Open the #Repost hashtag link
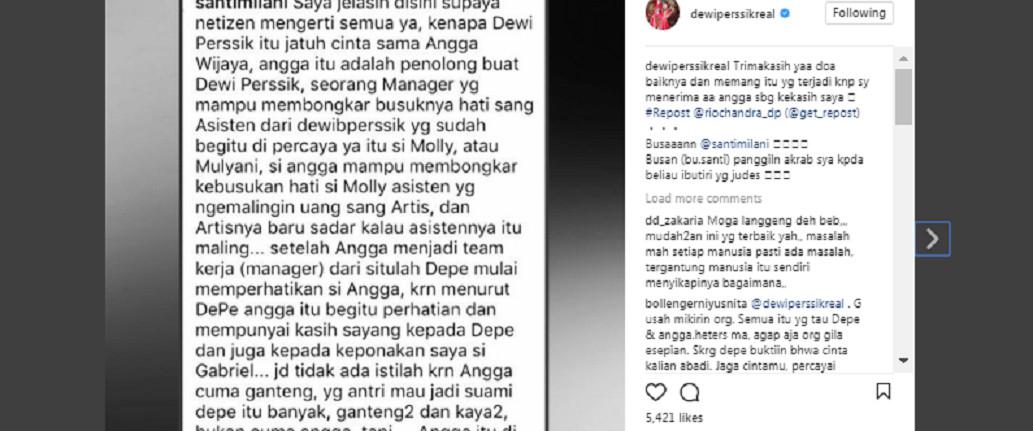 pyautogui.click(x=667, y=113)
